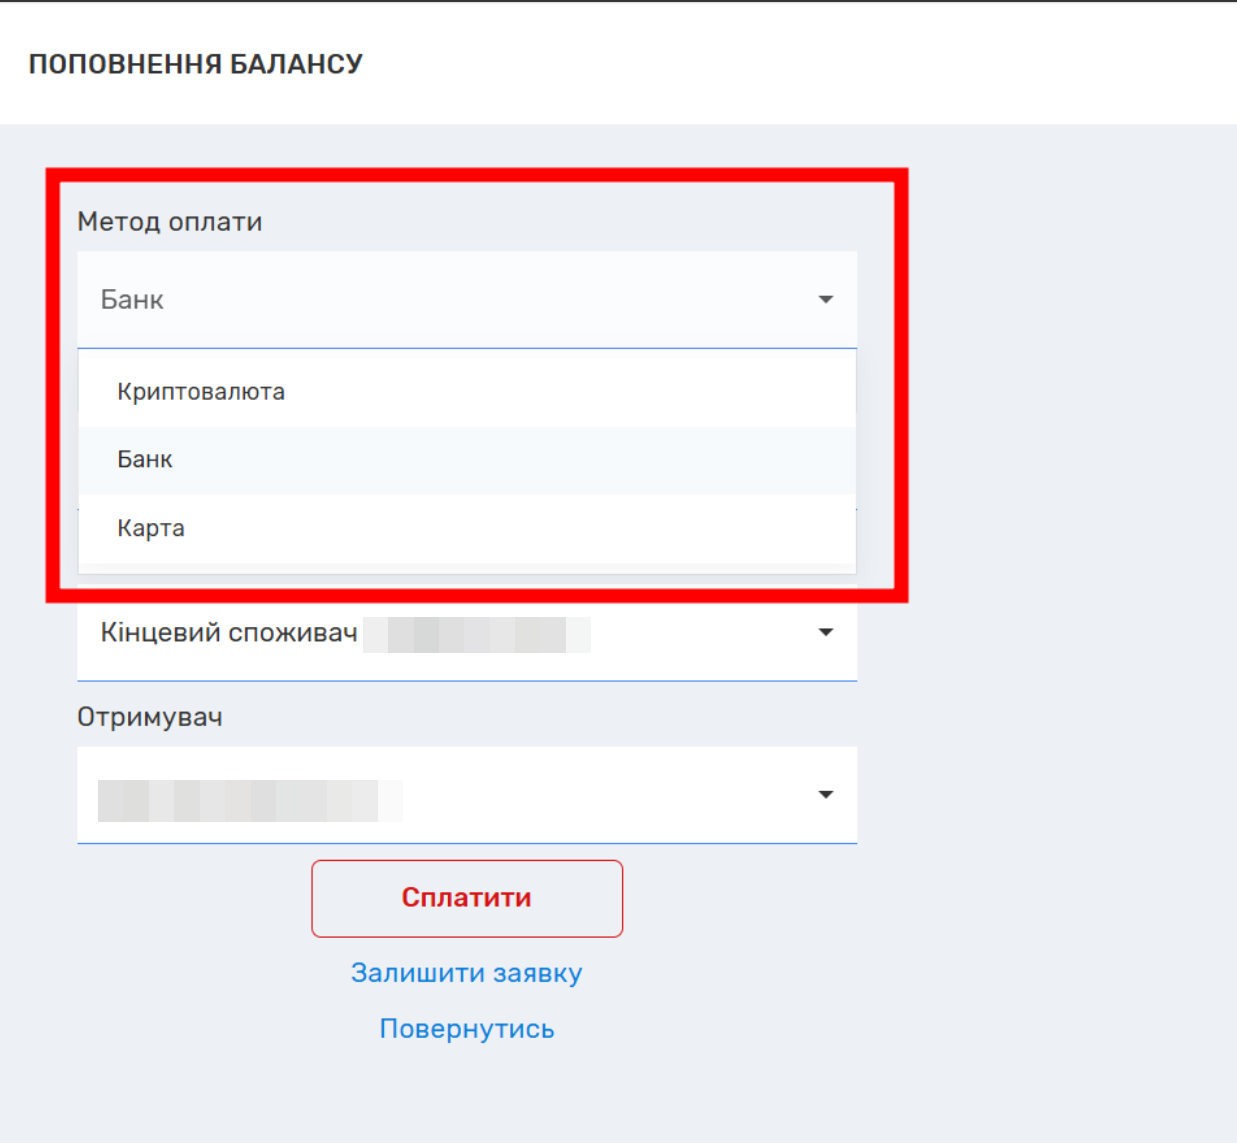The height and width of the screenshot is (1143, 1237).
Task: Click the arrow icon beside Кінцевий споживач
Action: (x=825, y=632)
